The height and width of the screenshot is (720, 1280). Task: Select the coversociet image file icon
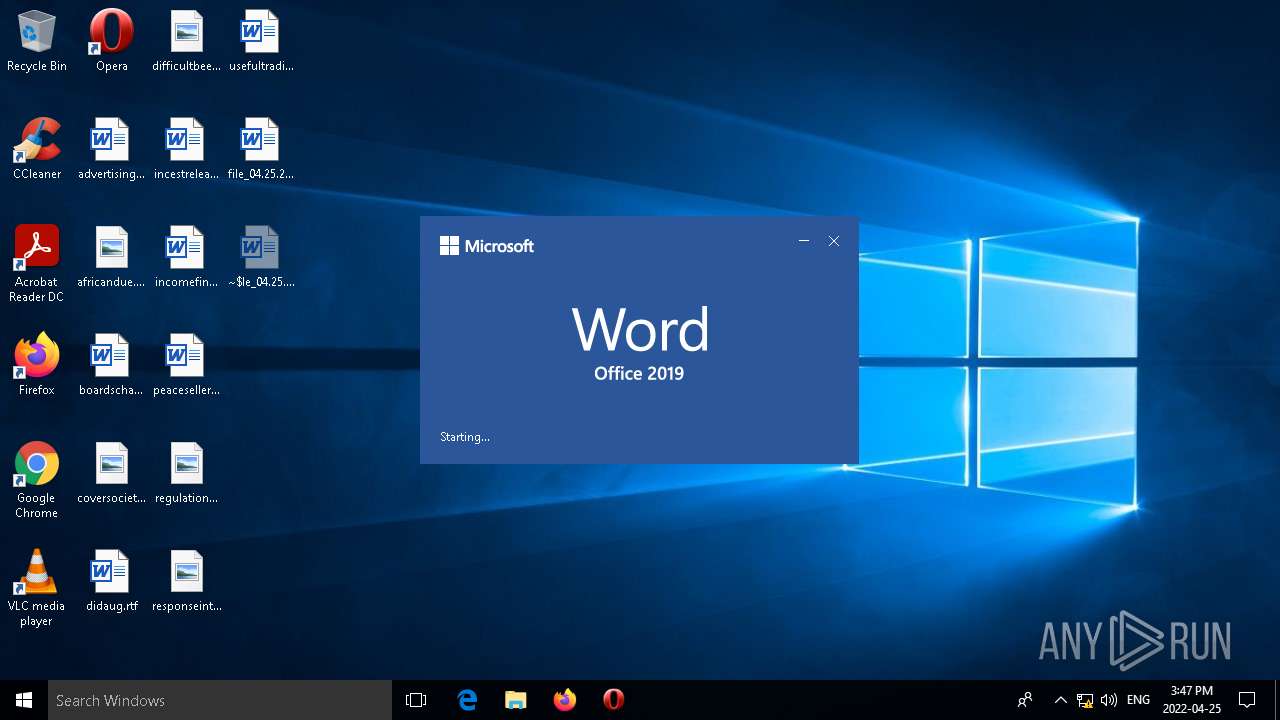112,472
